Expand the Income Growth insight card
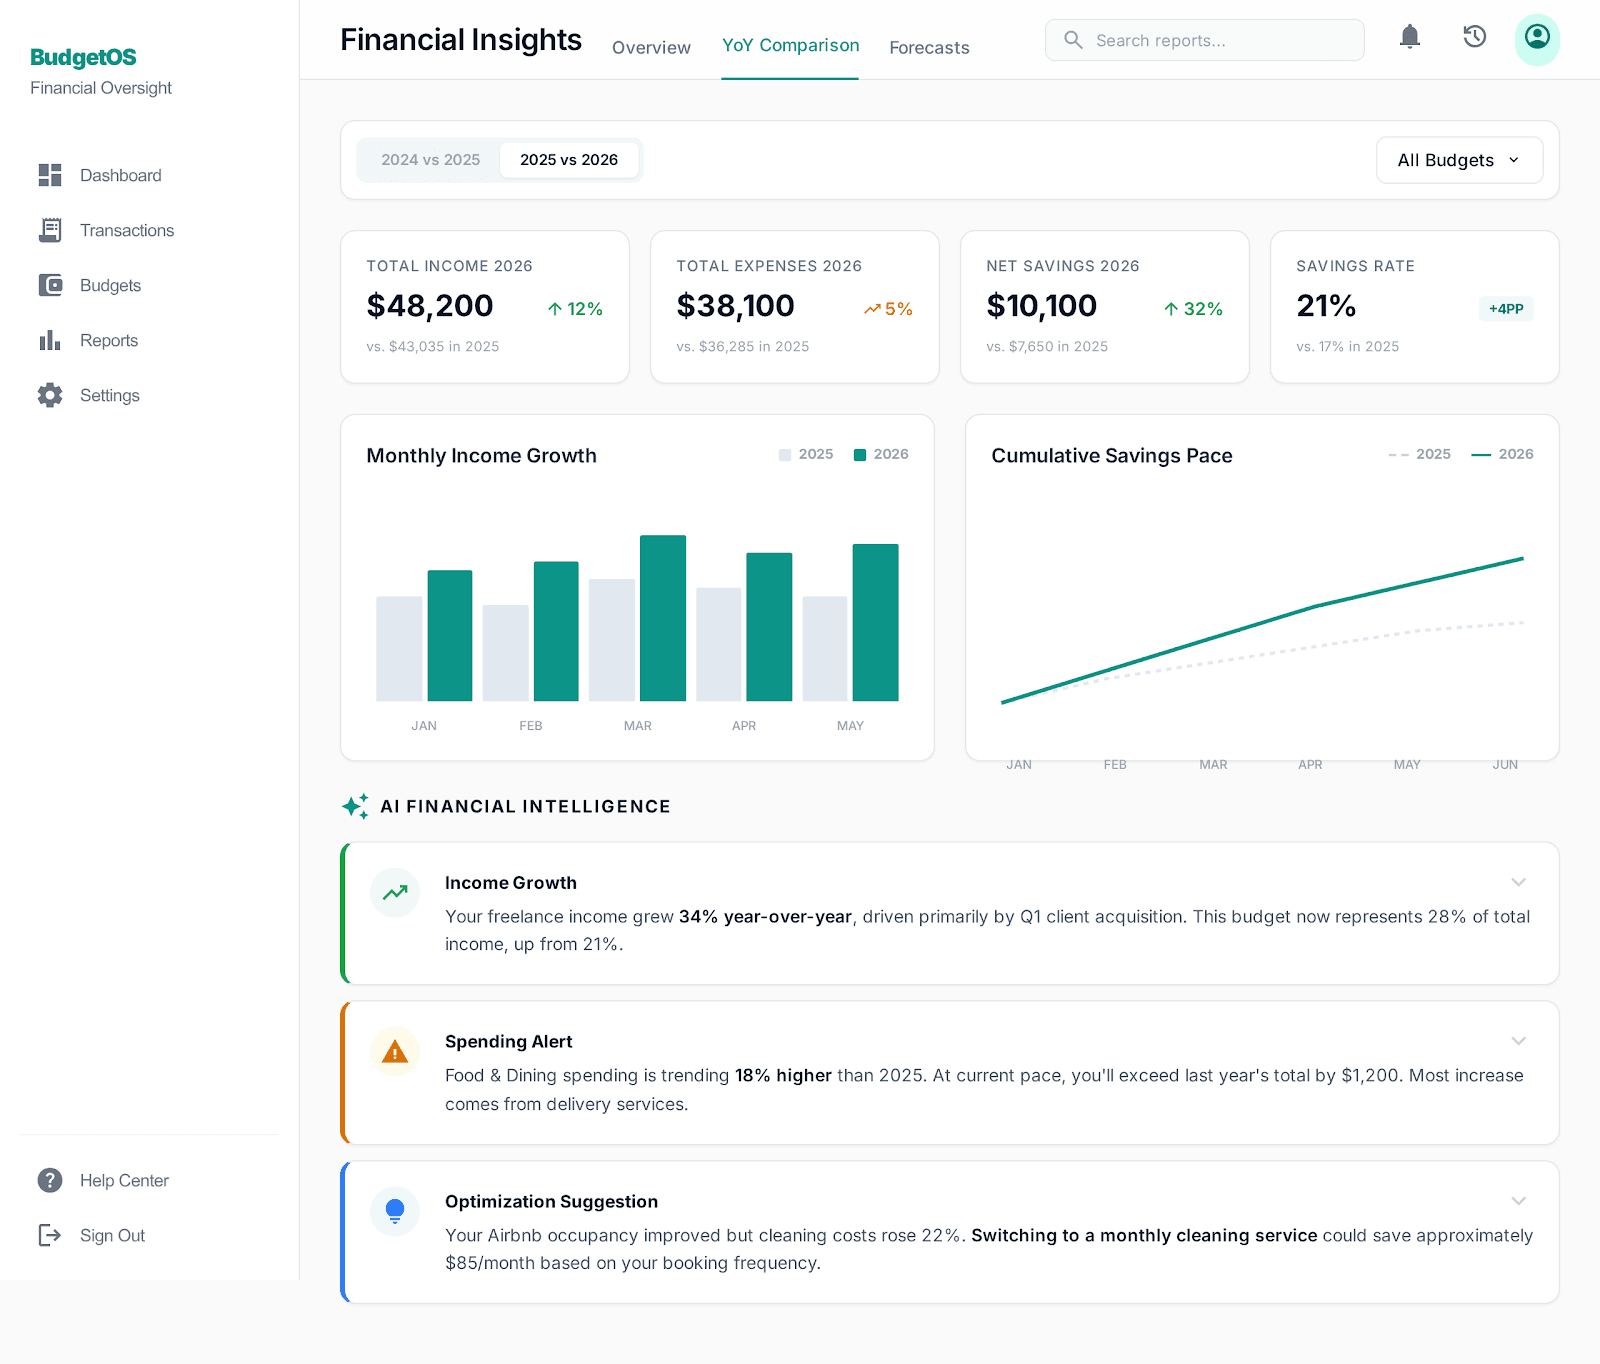 (1518, 882)
